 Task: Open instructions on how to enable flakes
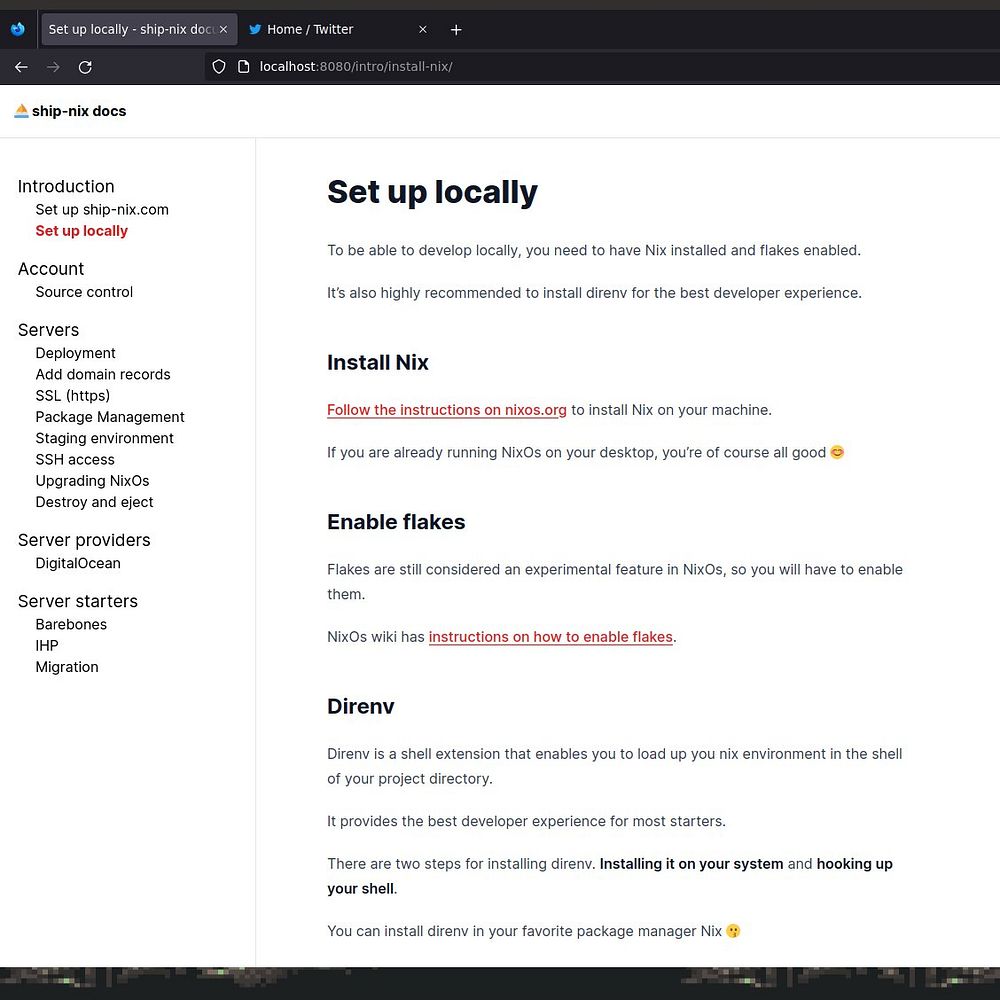(550, 637)
